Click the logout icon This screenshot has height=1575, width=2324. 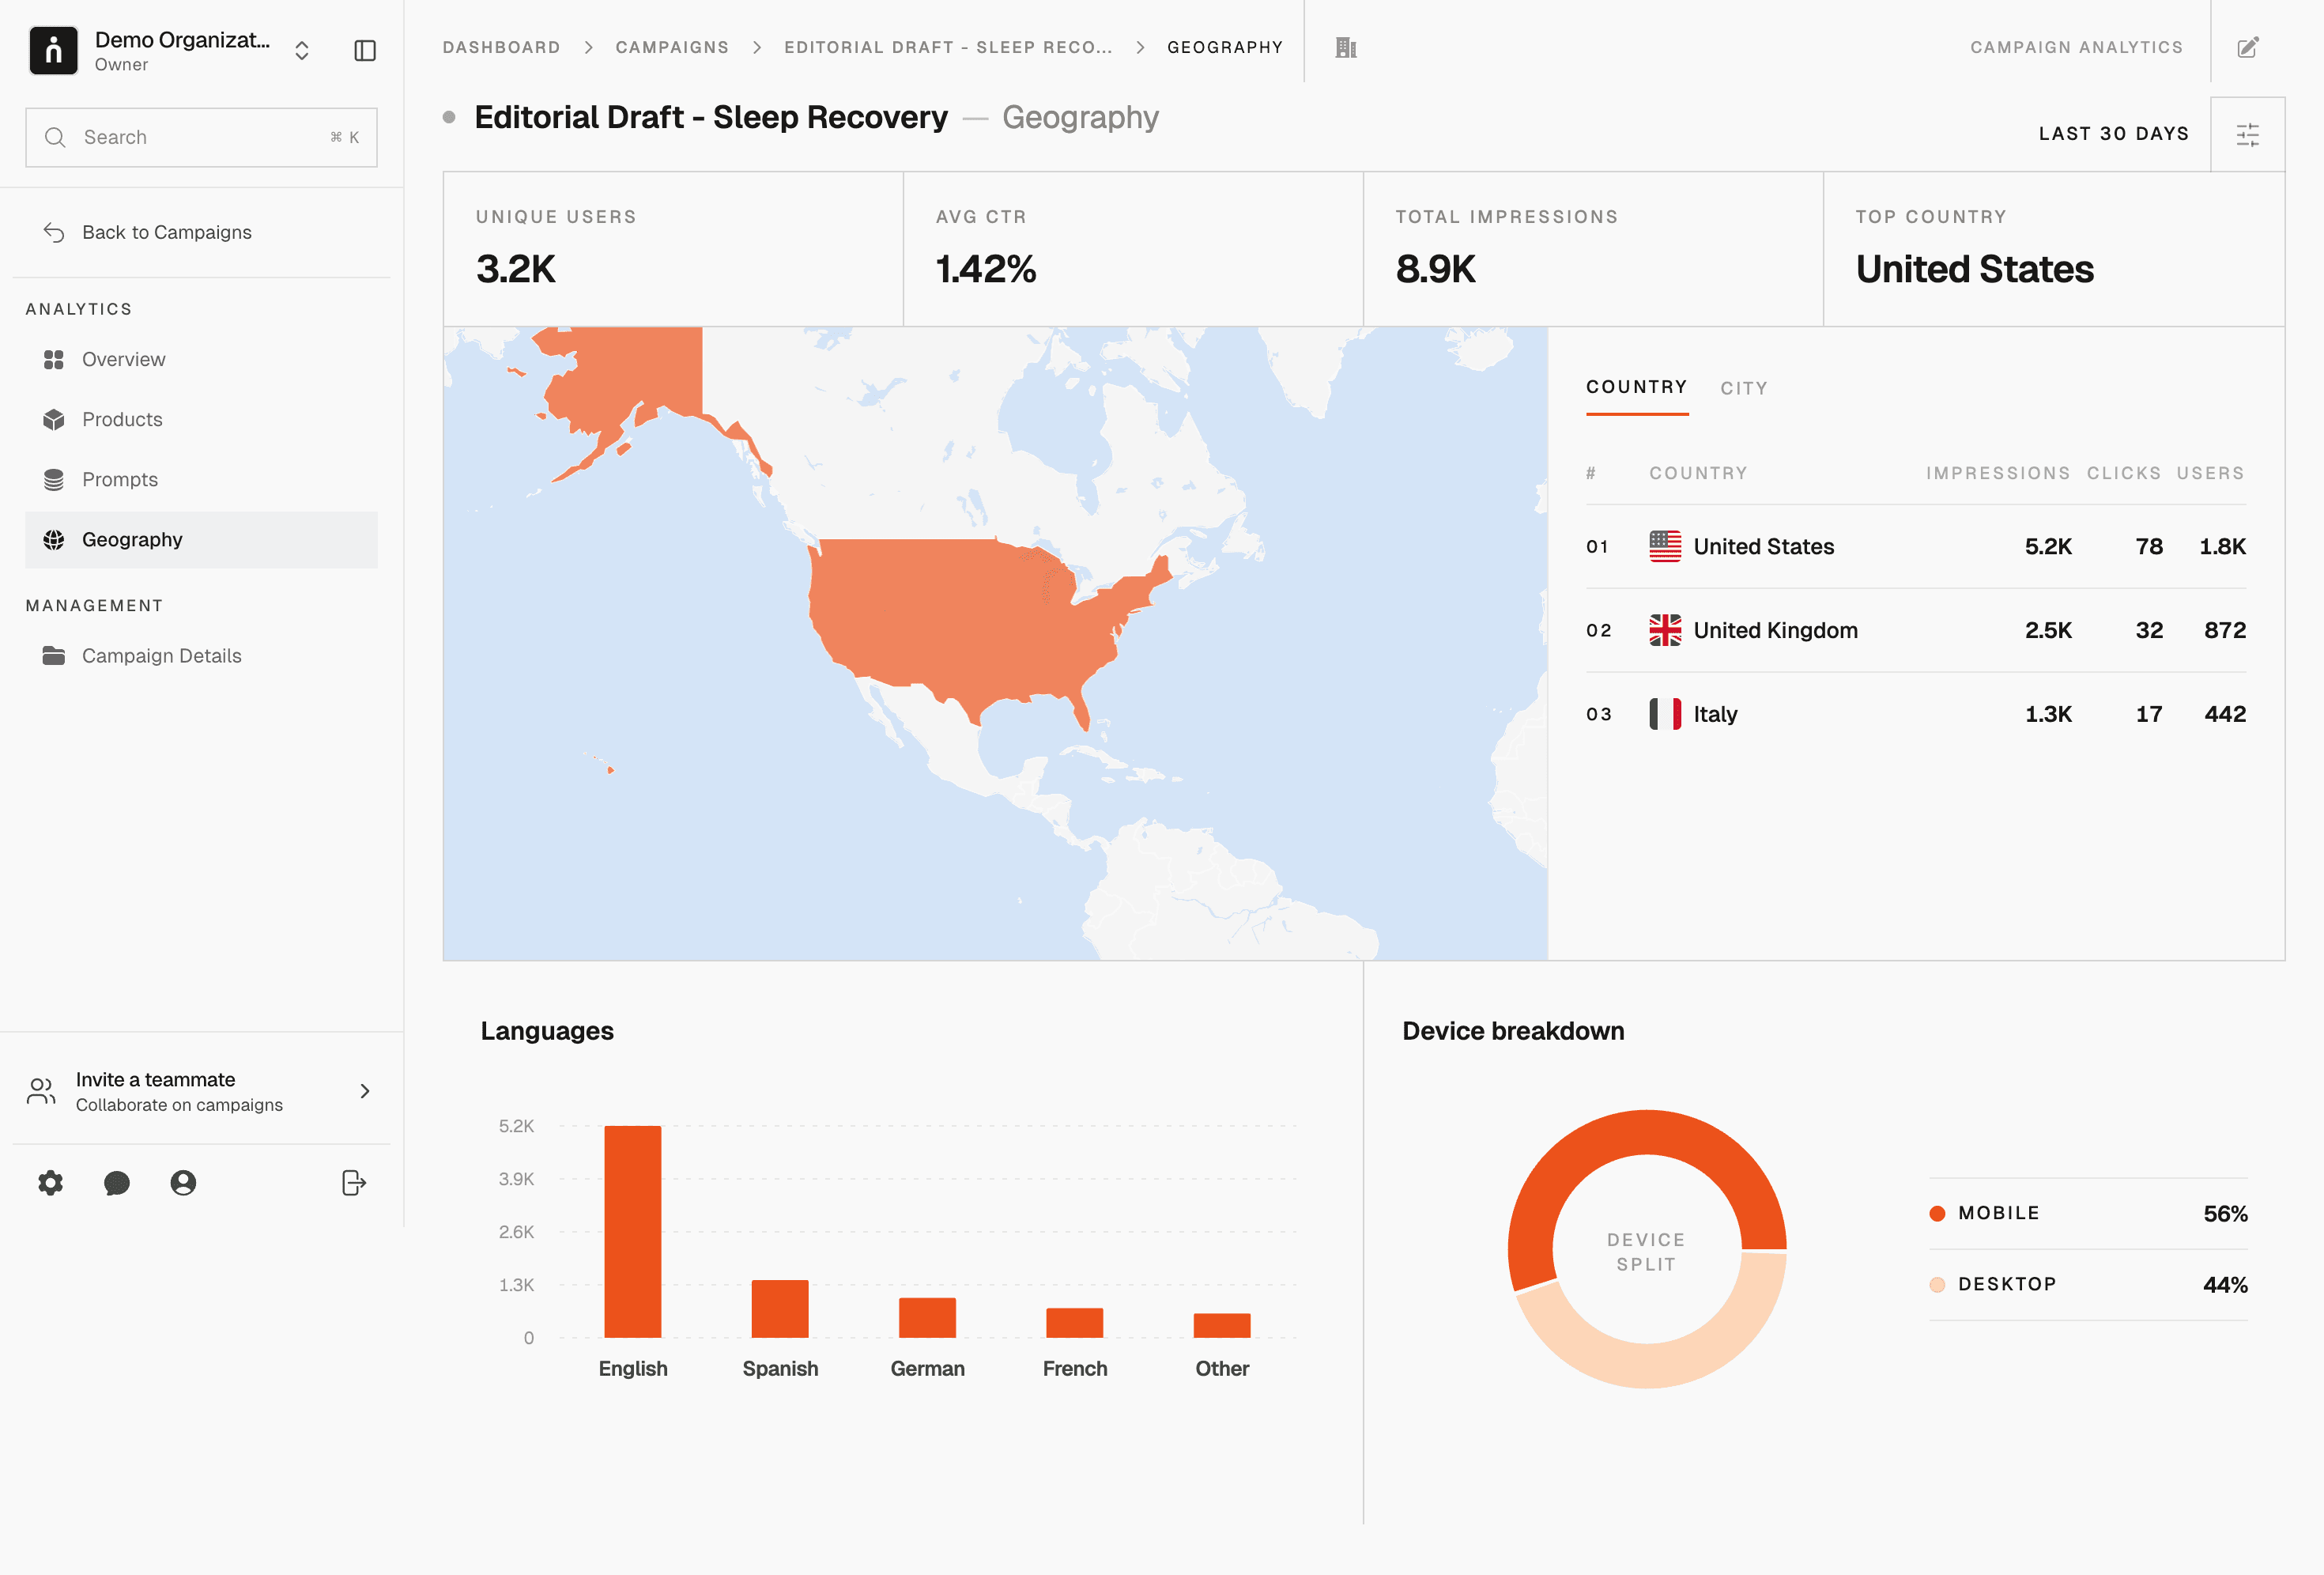pos(354,1183)
